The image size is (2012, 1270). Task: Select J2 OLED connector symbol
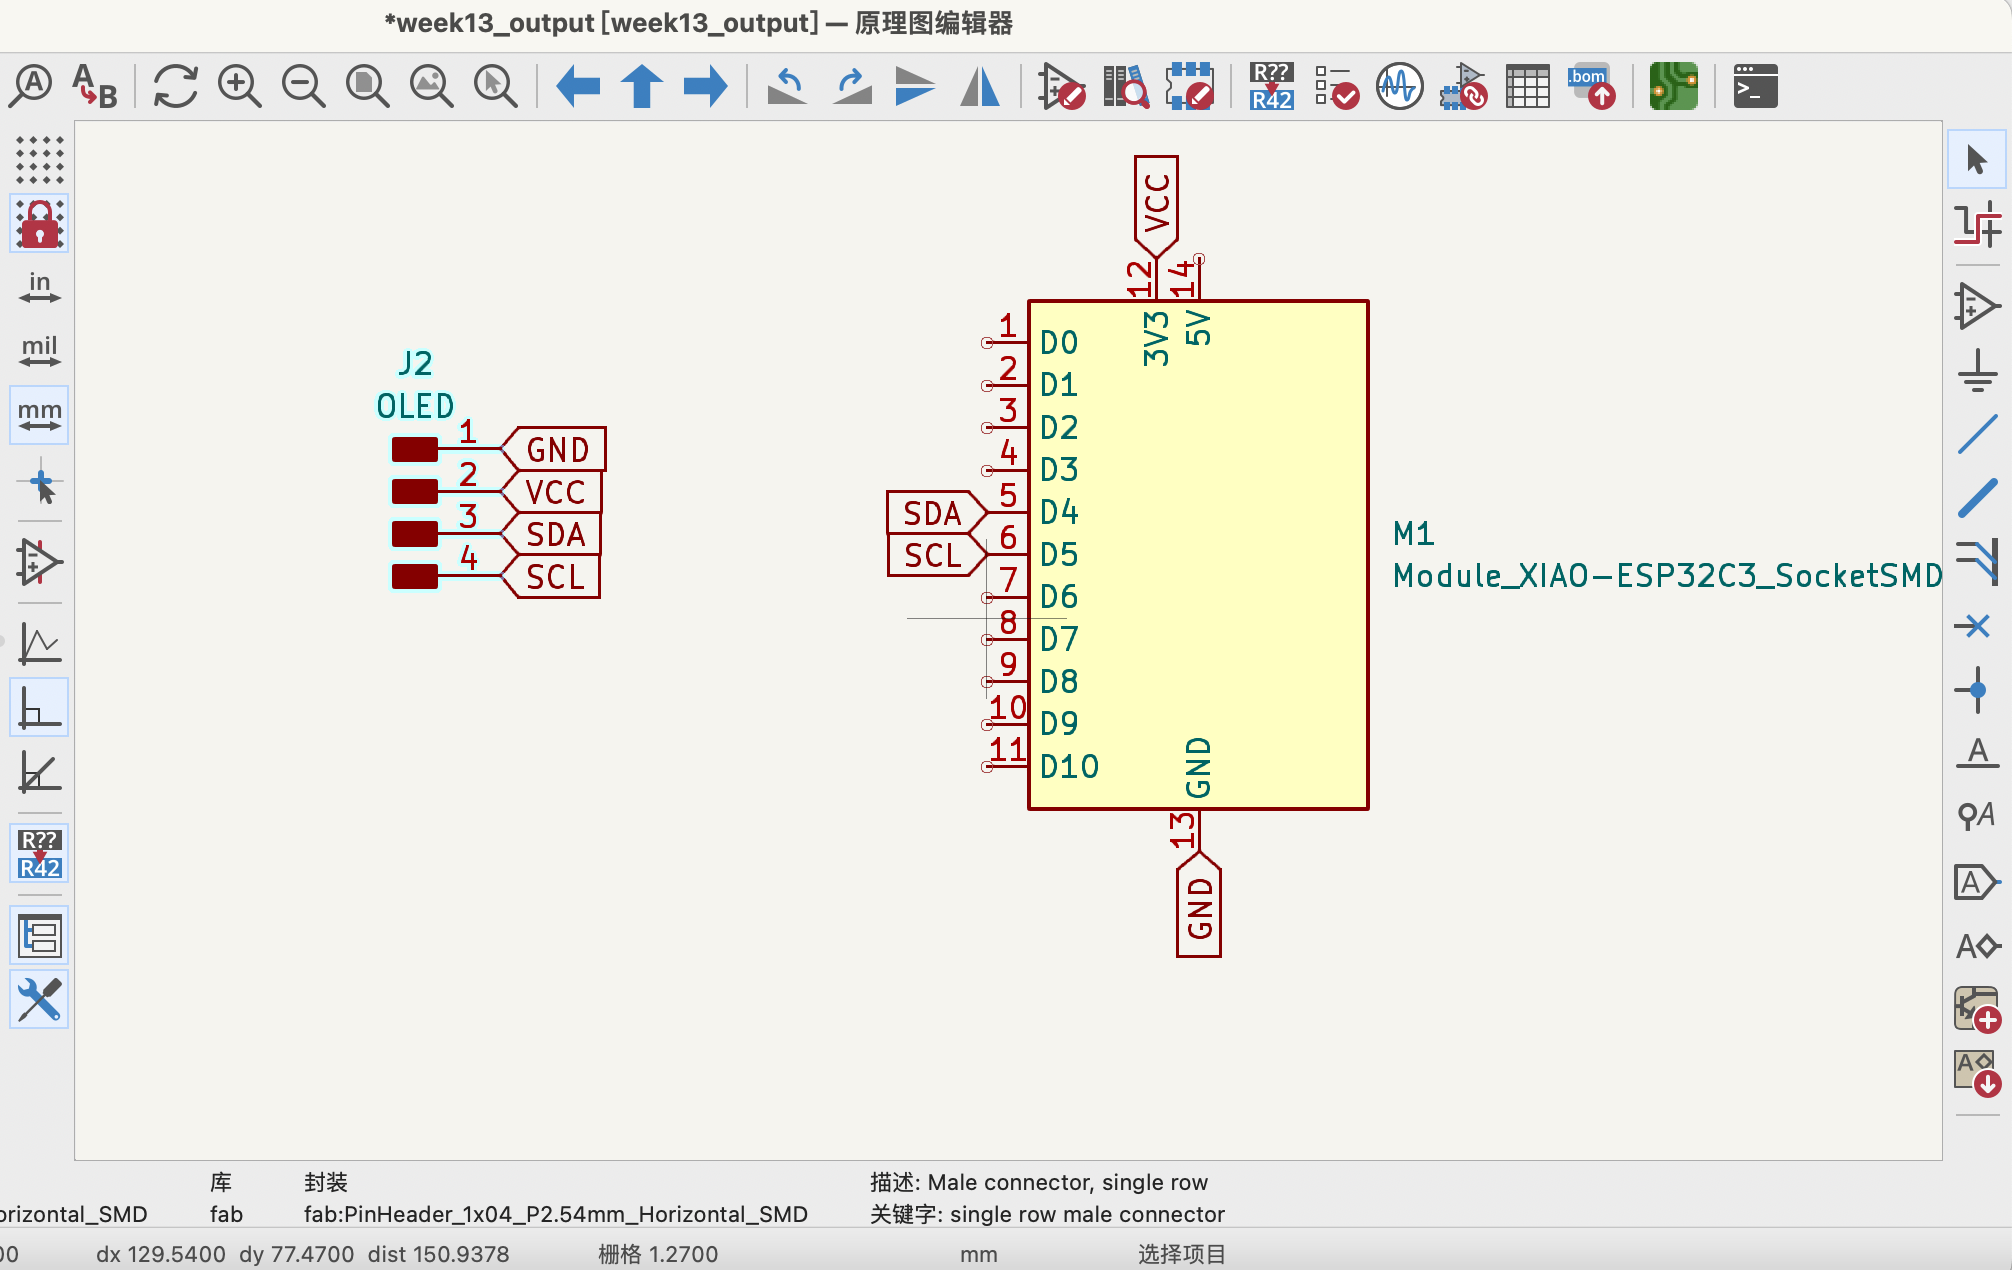[x=415, y=513]
